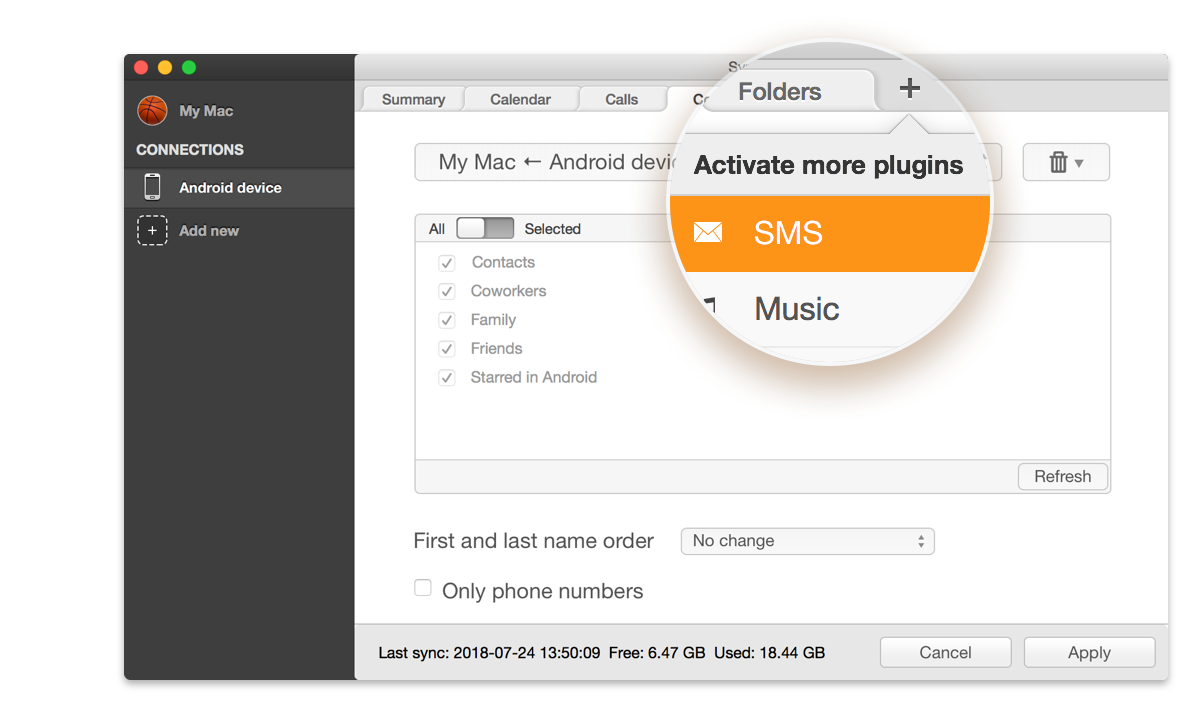Image resolution: width=1200 pixels, height=720 pixels.
Task: Click the plus icon to add plugins
Action: click(x=909, y=89)
